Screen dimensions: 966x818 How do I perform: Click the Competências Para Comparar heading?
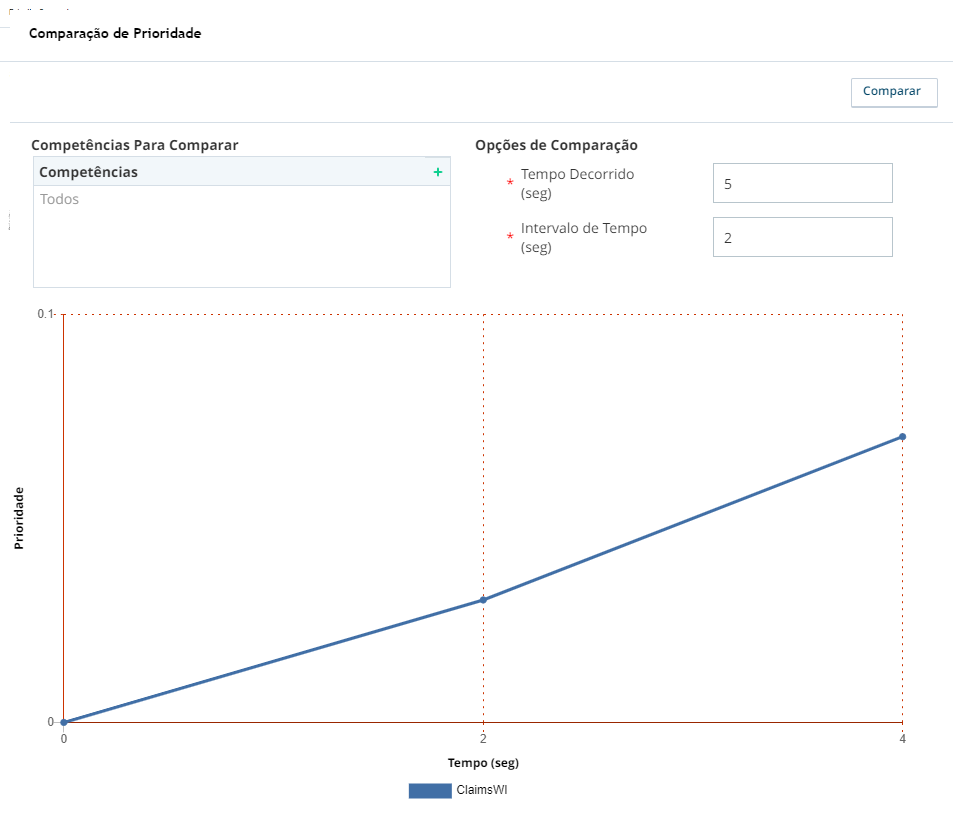pyautogui.click(x=134, y=145)
